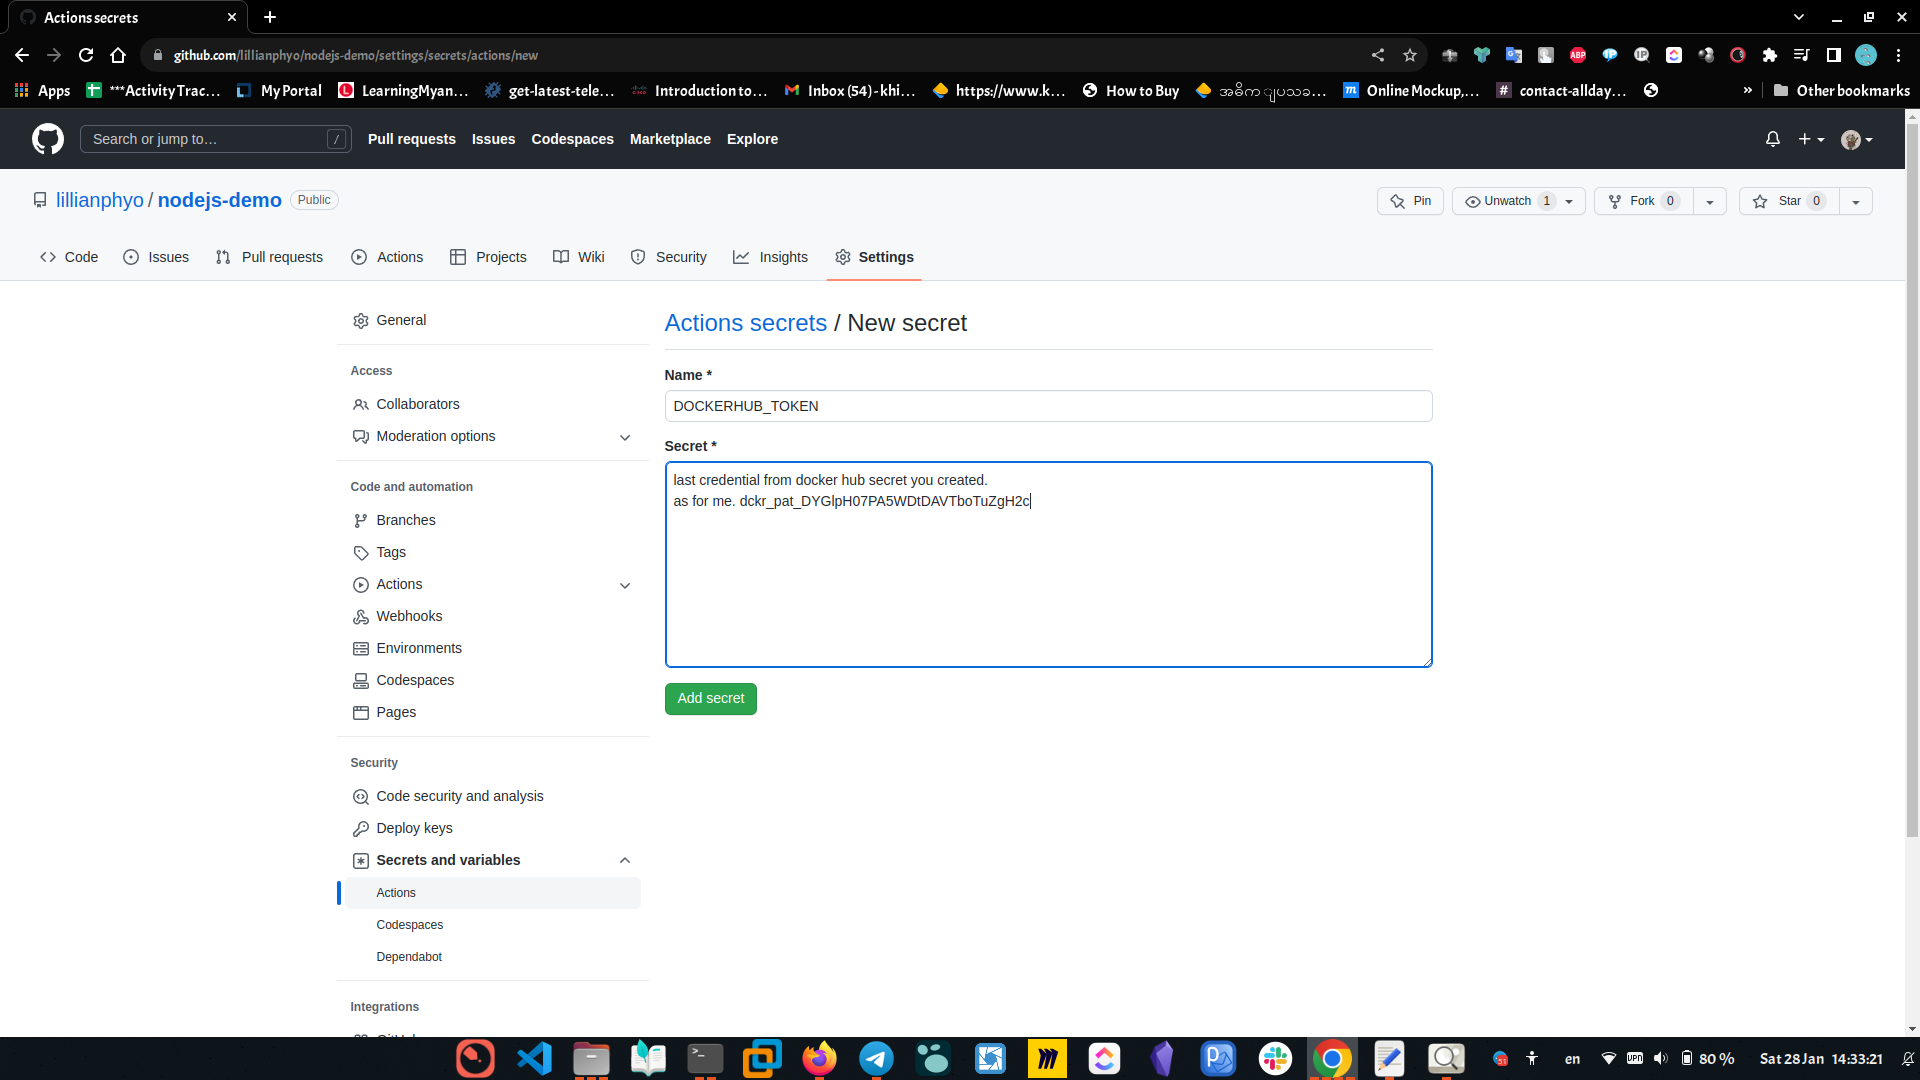Screen dimensions: 1920x1080
Task: Switch to the Code tab
Action: click(69, 257)
